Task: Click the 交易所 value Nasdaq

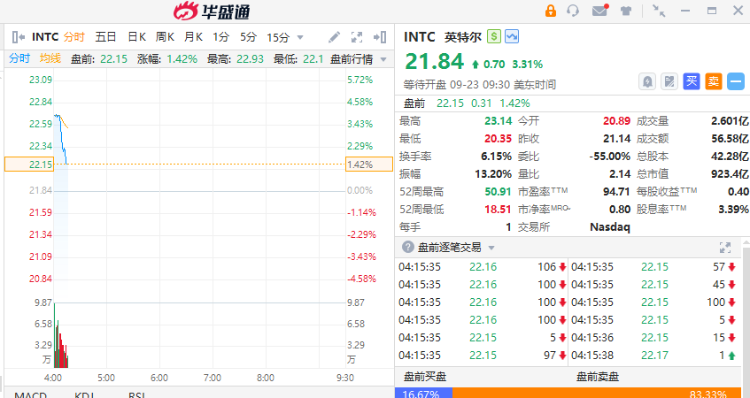Action: pos(610,227)
